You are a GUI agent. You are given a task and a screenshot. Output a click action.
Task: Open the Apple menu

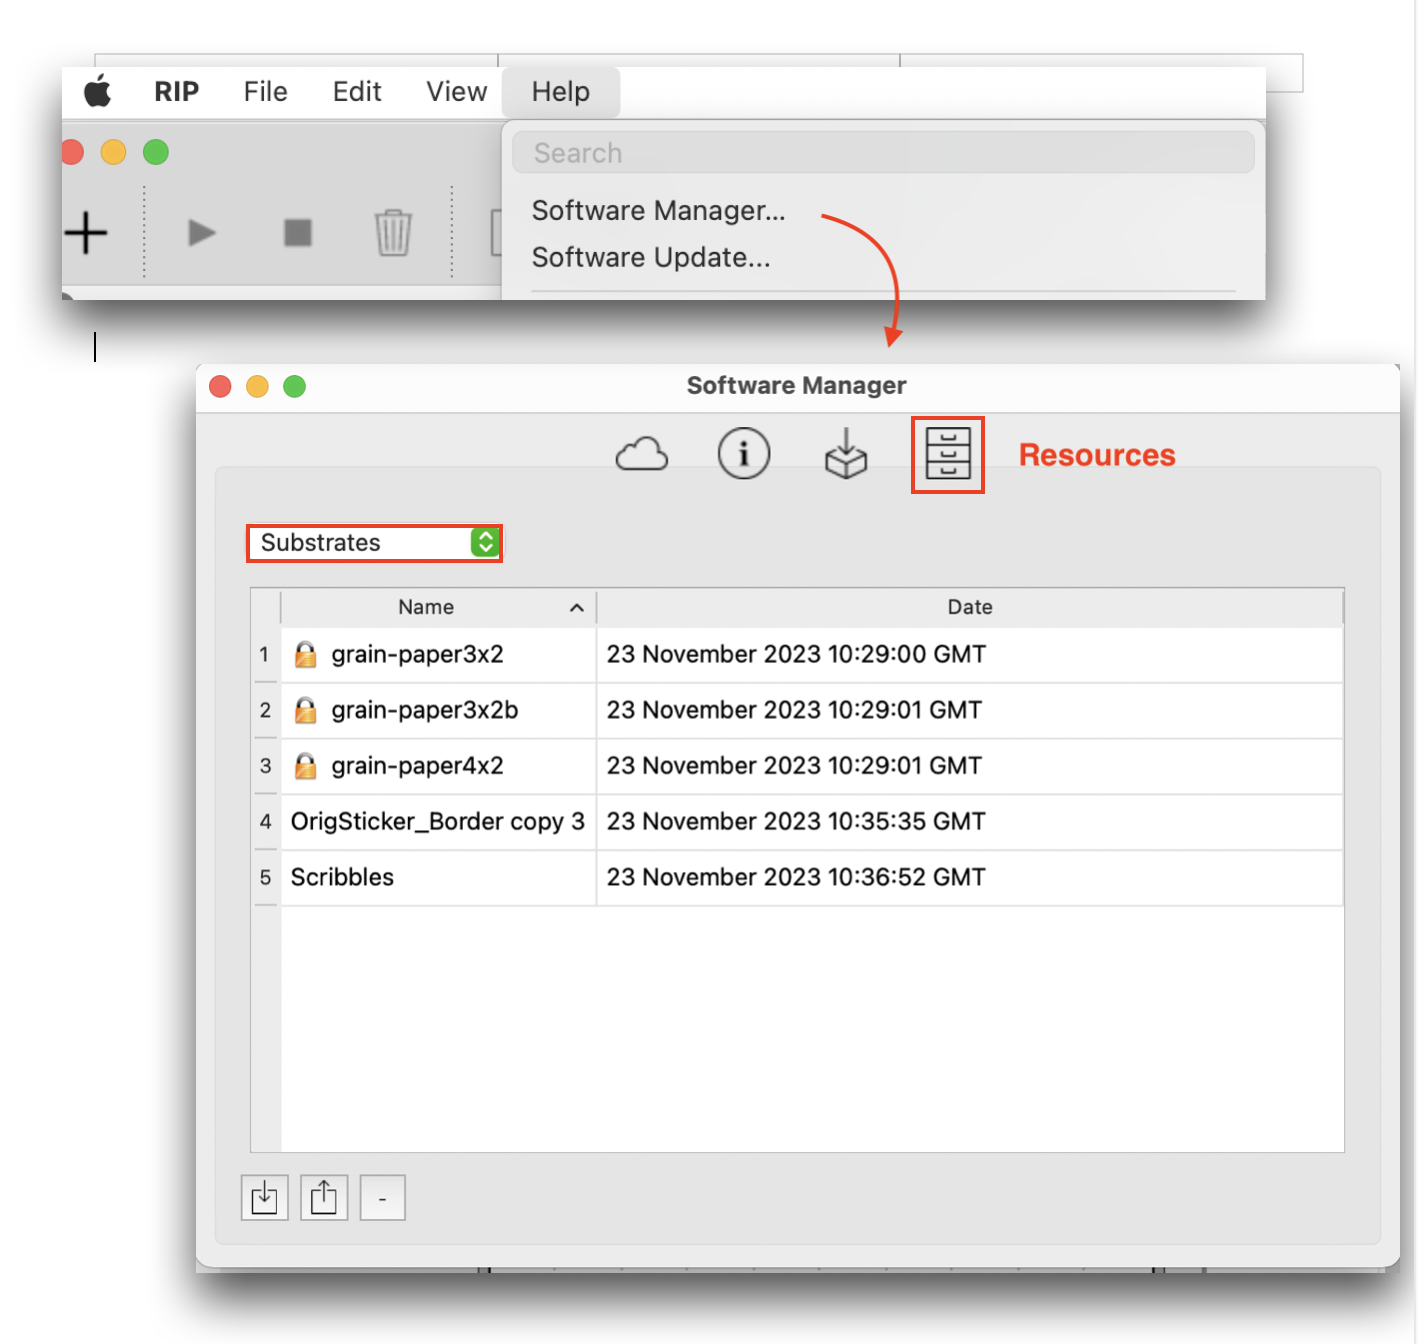pos(97,91)
